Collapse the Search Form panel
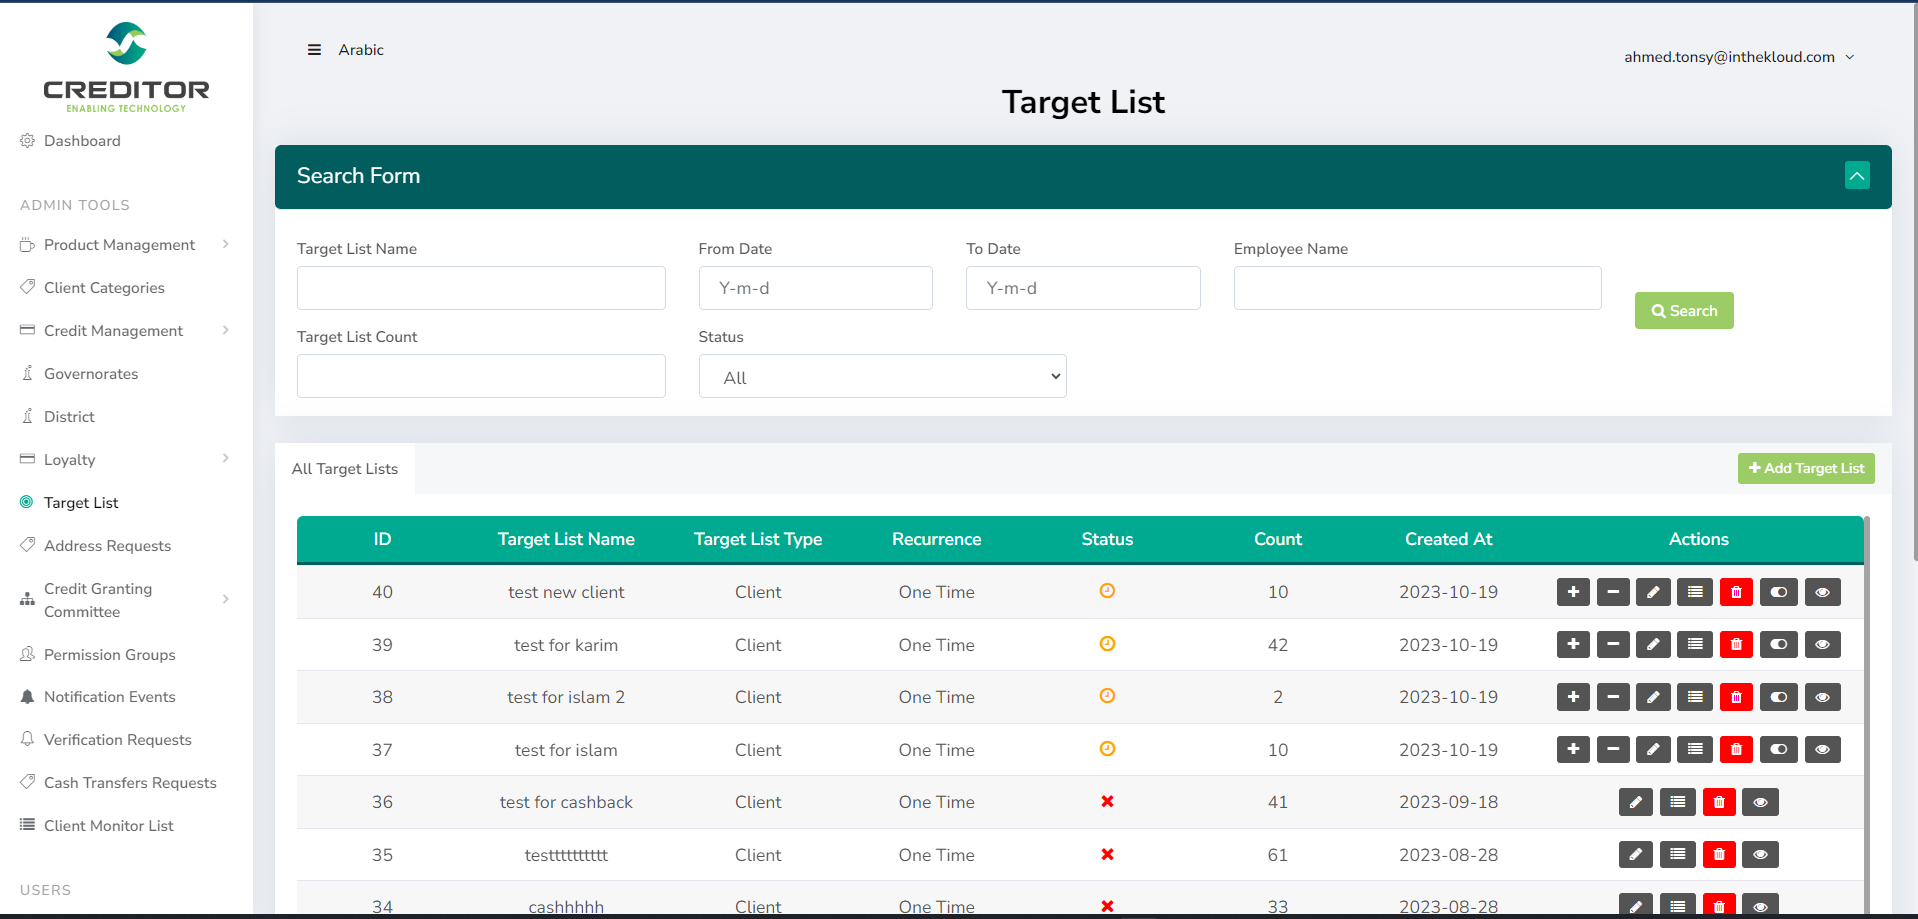 pos(1857,176)
